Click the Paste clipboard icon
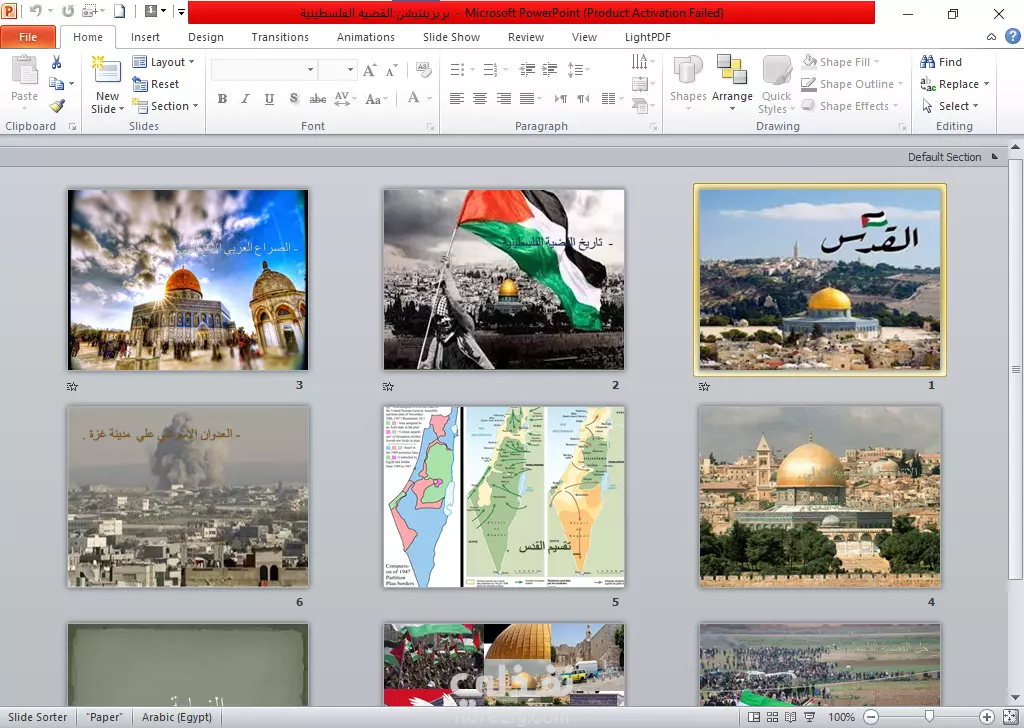Viewport: 1024px width, 728px height. pos(25,71)
